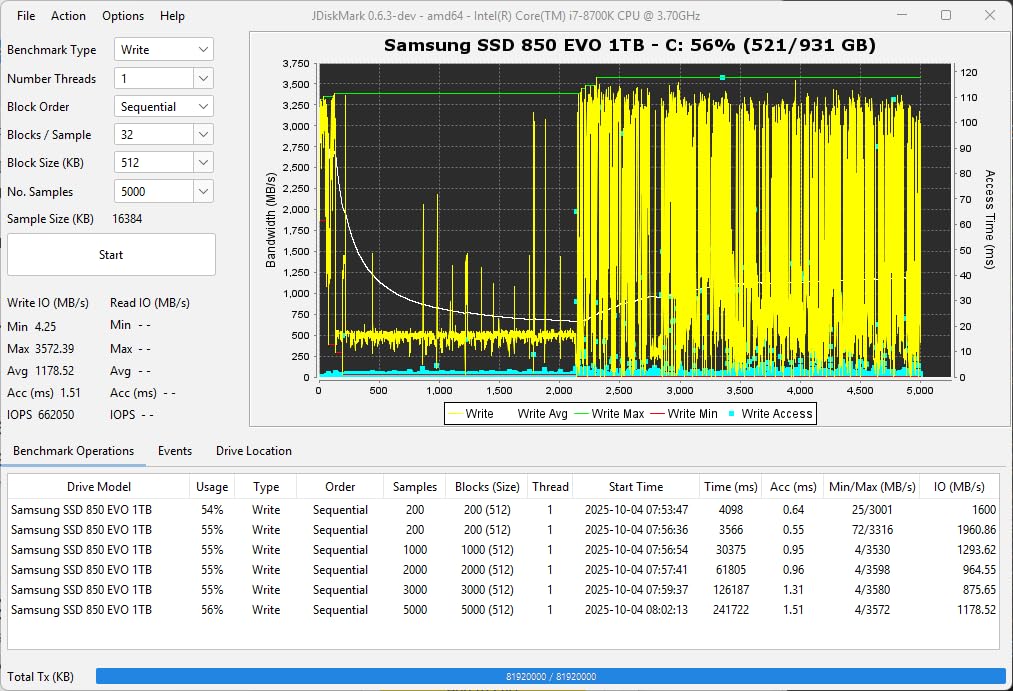Open the Block Size (KB) dropdown

pos(163,161)
